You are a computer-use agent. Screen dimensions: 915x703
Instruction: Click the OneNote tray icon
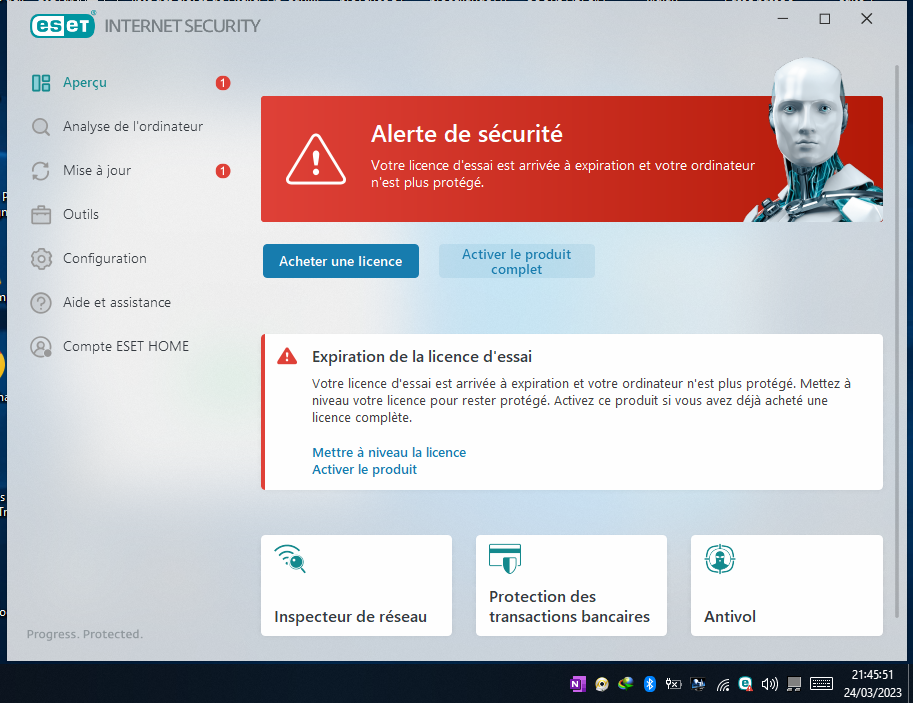point(578,684)
